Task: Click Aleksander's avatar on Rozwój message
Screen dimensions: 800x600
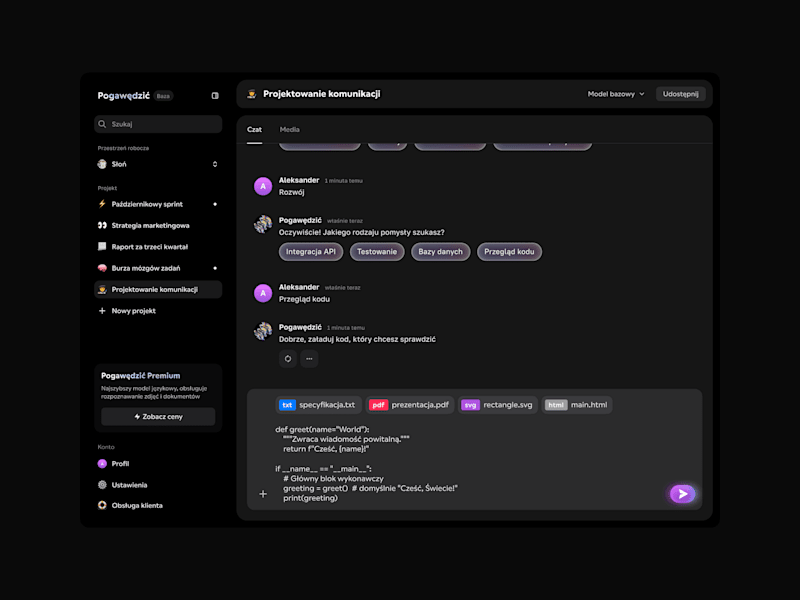Action: tap(263, 186)
